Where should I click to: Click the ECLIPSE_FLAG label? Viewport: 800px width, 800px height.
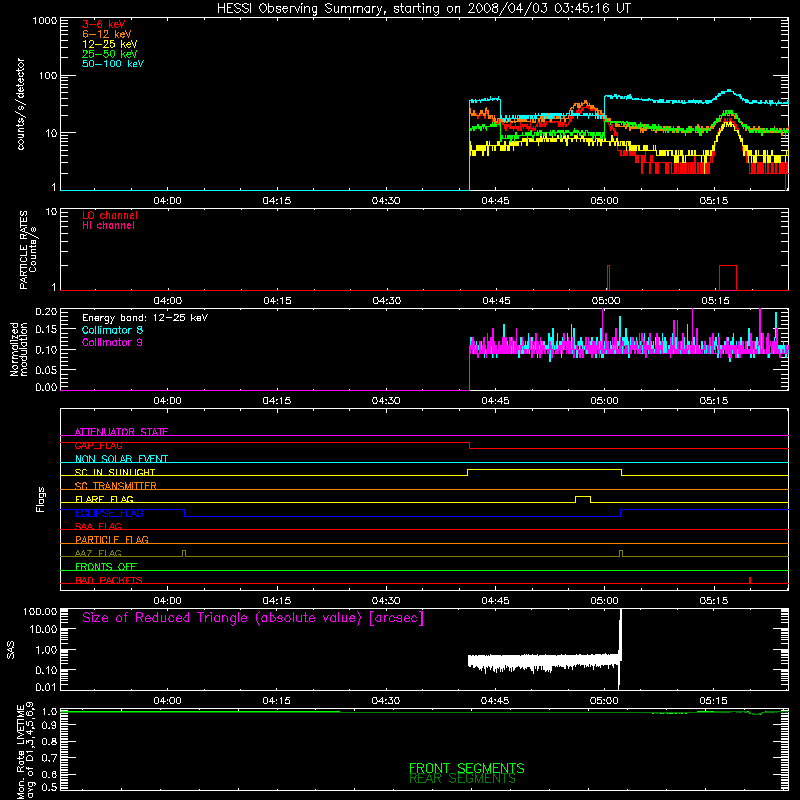pyautogui.click(x=109, y=513)
